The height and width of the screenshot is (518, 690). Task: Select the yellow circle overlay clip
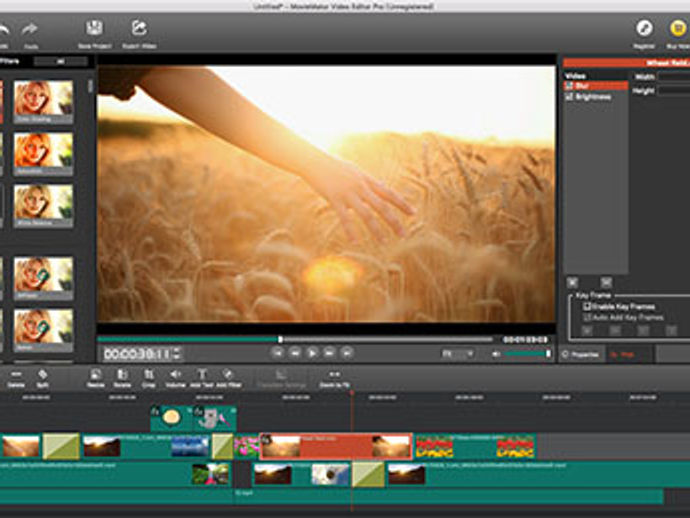[172, 418]
